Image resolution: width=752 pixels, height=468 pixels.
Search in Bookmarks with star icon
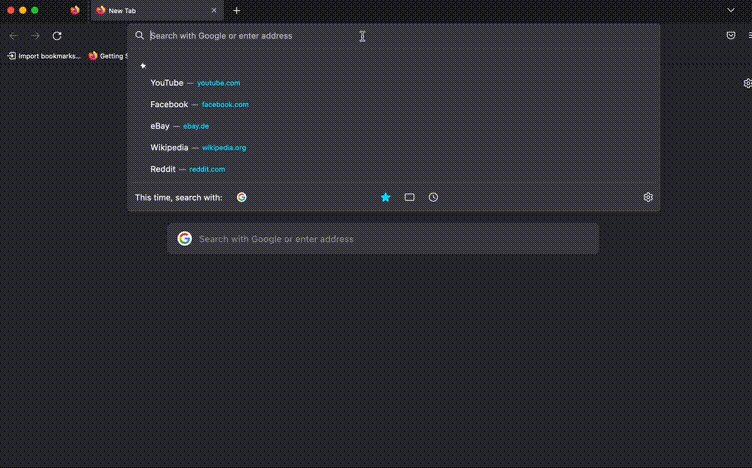pyautogui.click(x=386, y=197)
